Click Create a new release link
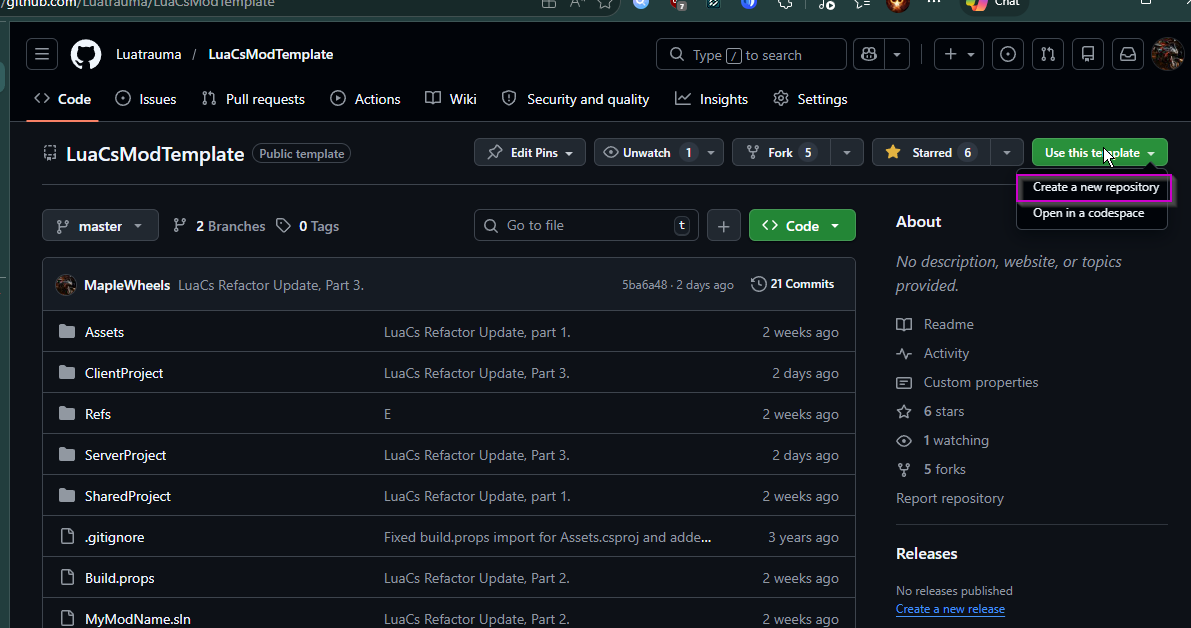Image resolution: width=1191 pixels, height=628 pixels. 950,609
